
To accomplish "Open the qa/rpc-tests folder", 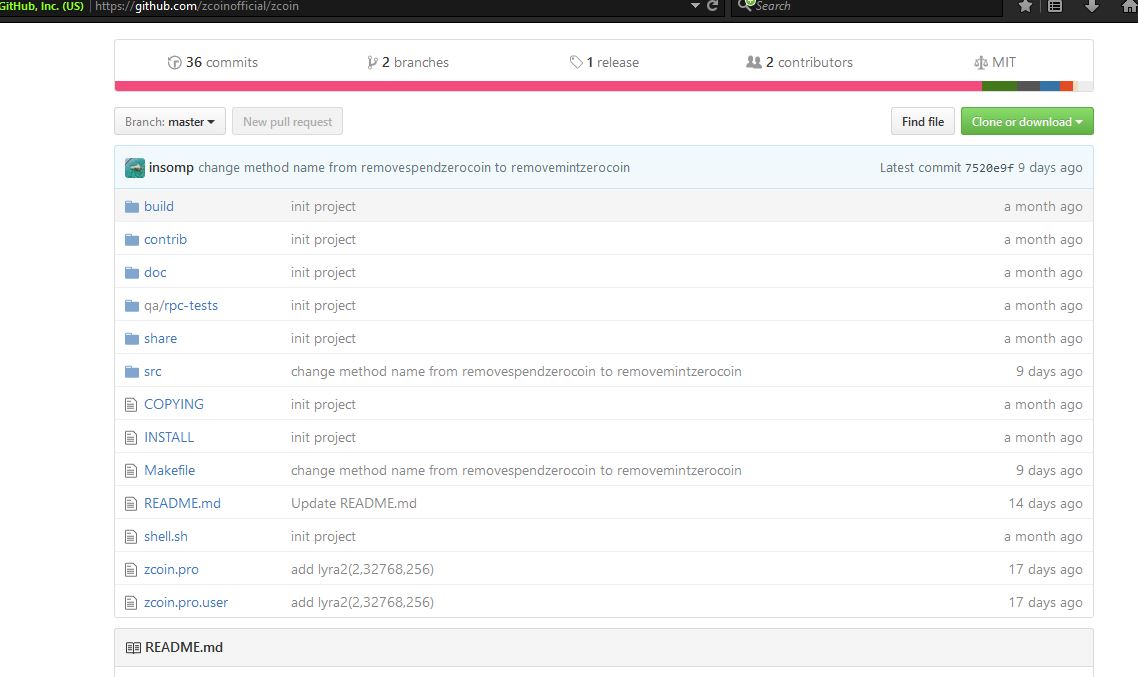I will coord(181,305).
